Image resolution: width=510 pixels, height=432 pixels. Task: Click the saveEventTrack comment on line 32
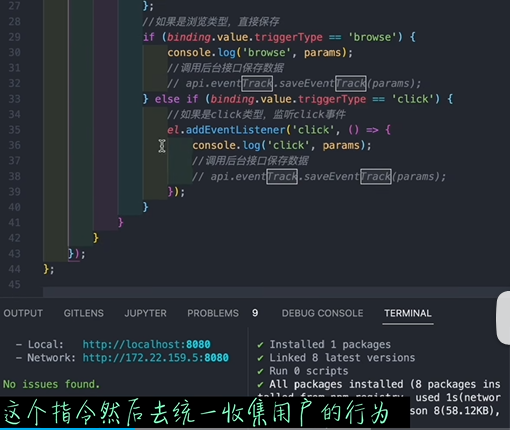pyautogui.click(x=294, y=83)
